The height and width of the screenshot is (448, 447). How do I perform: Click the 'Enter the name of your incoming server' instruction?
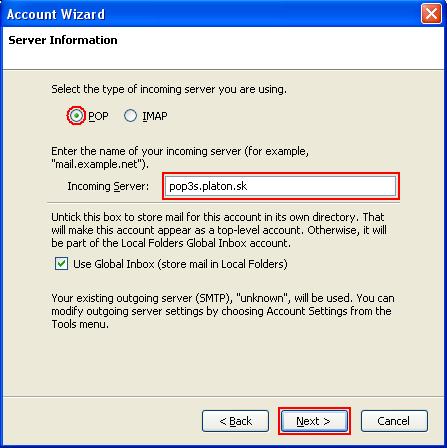tap(180, 158)
